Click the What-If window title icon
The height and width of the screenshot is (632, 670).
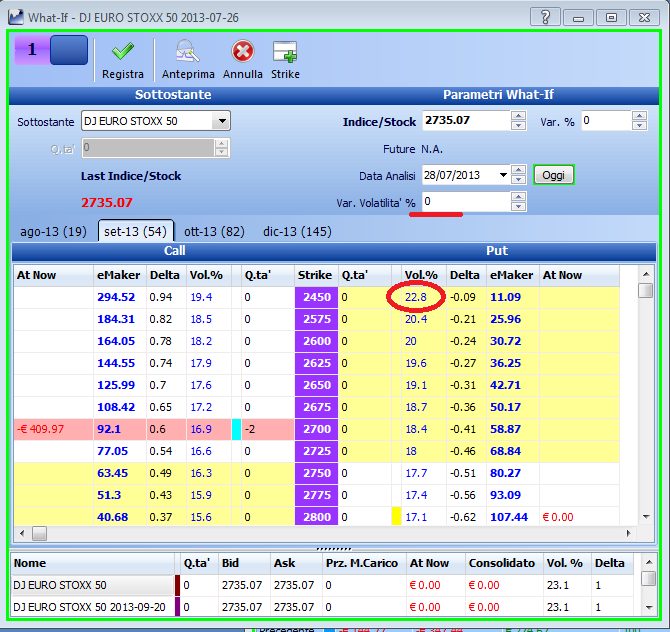click(x=16, y=17)
